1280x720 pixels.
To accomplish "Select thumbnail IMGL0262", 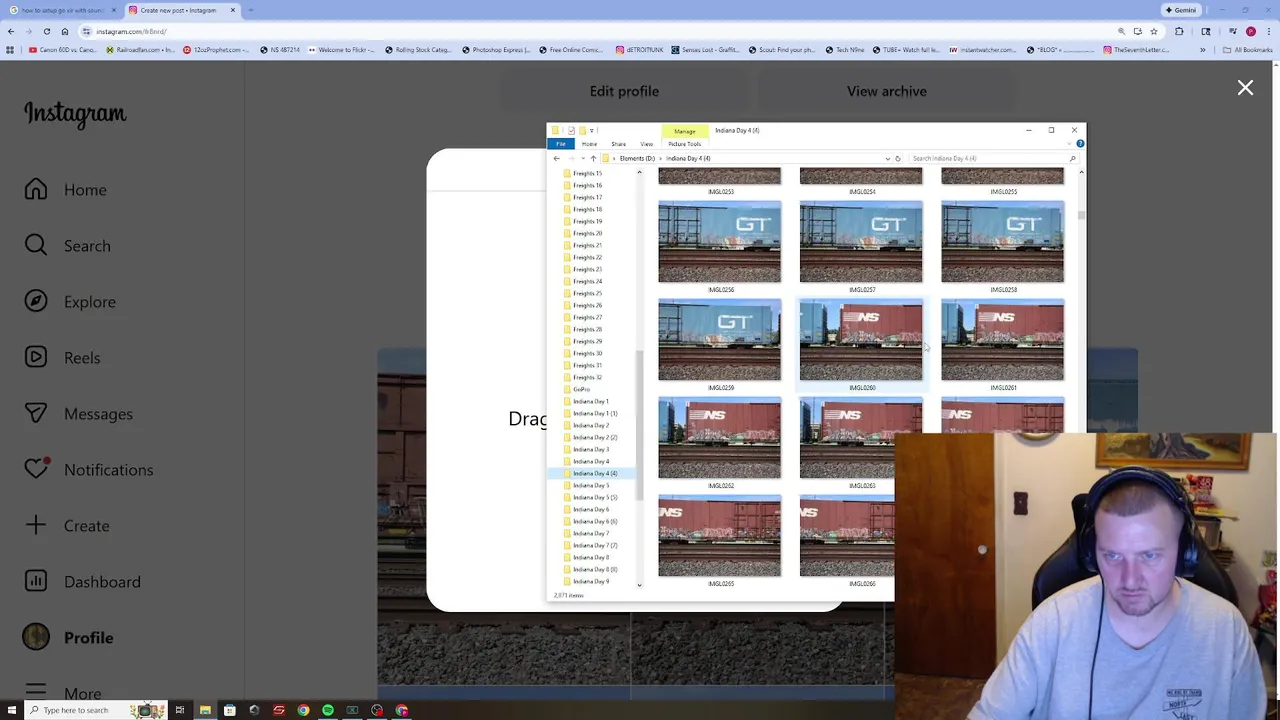I will point(720,443).
